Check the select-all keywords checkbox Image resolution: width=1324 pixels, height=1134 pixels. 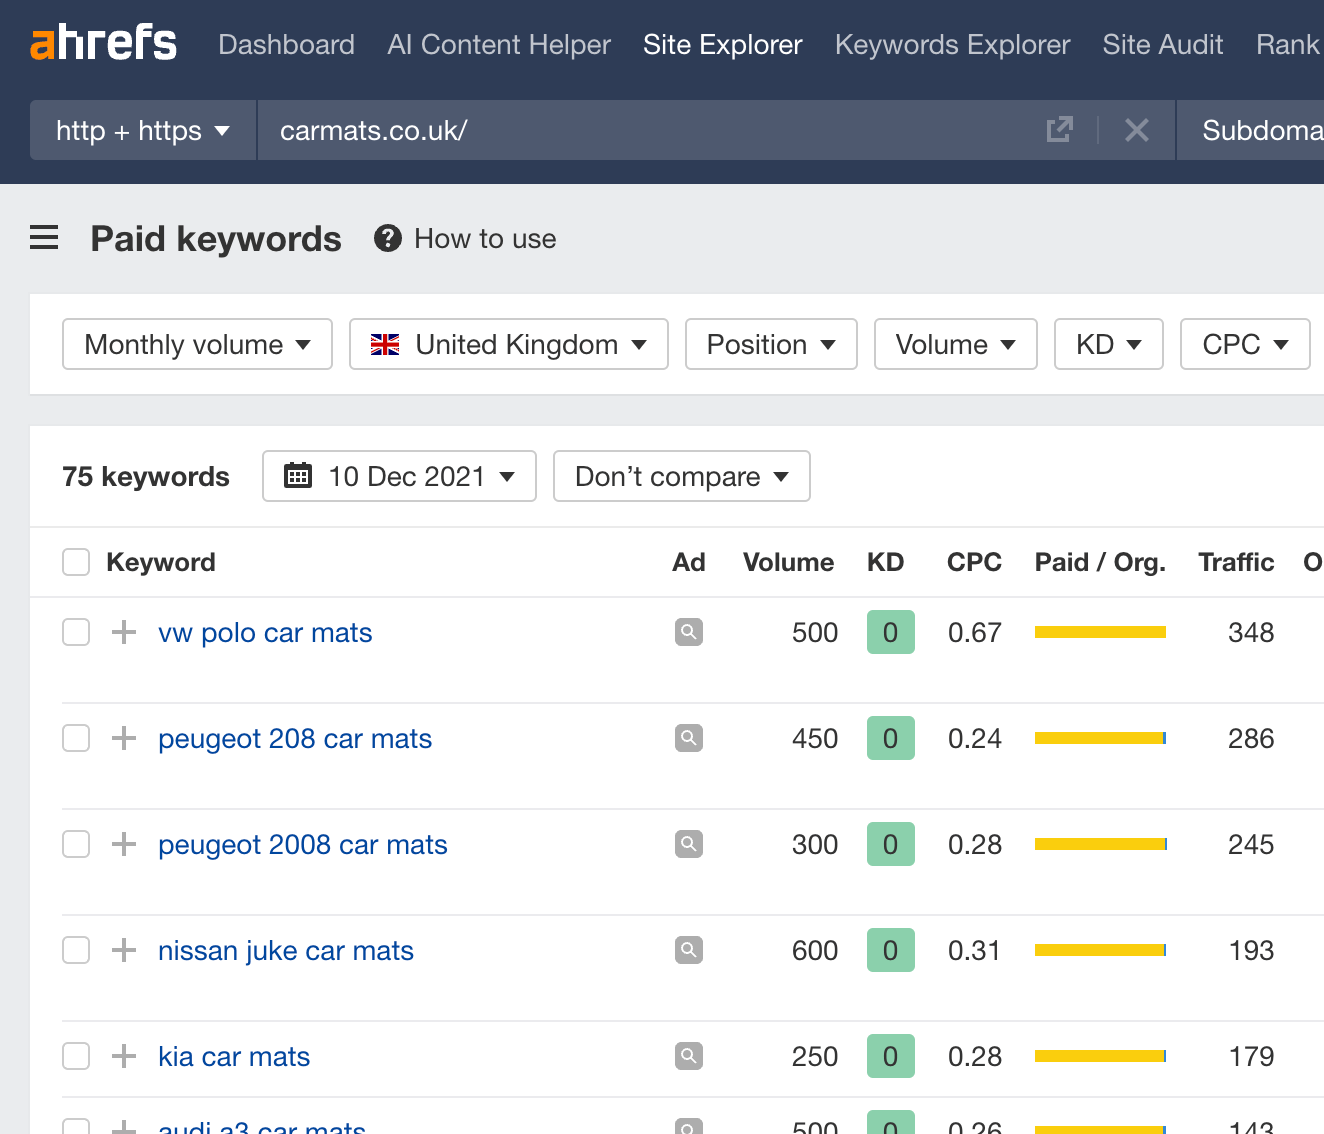pyautogui.click(x=75, y=562)
